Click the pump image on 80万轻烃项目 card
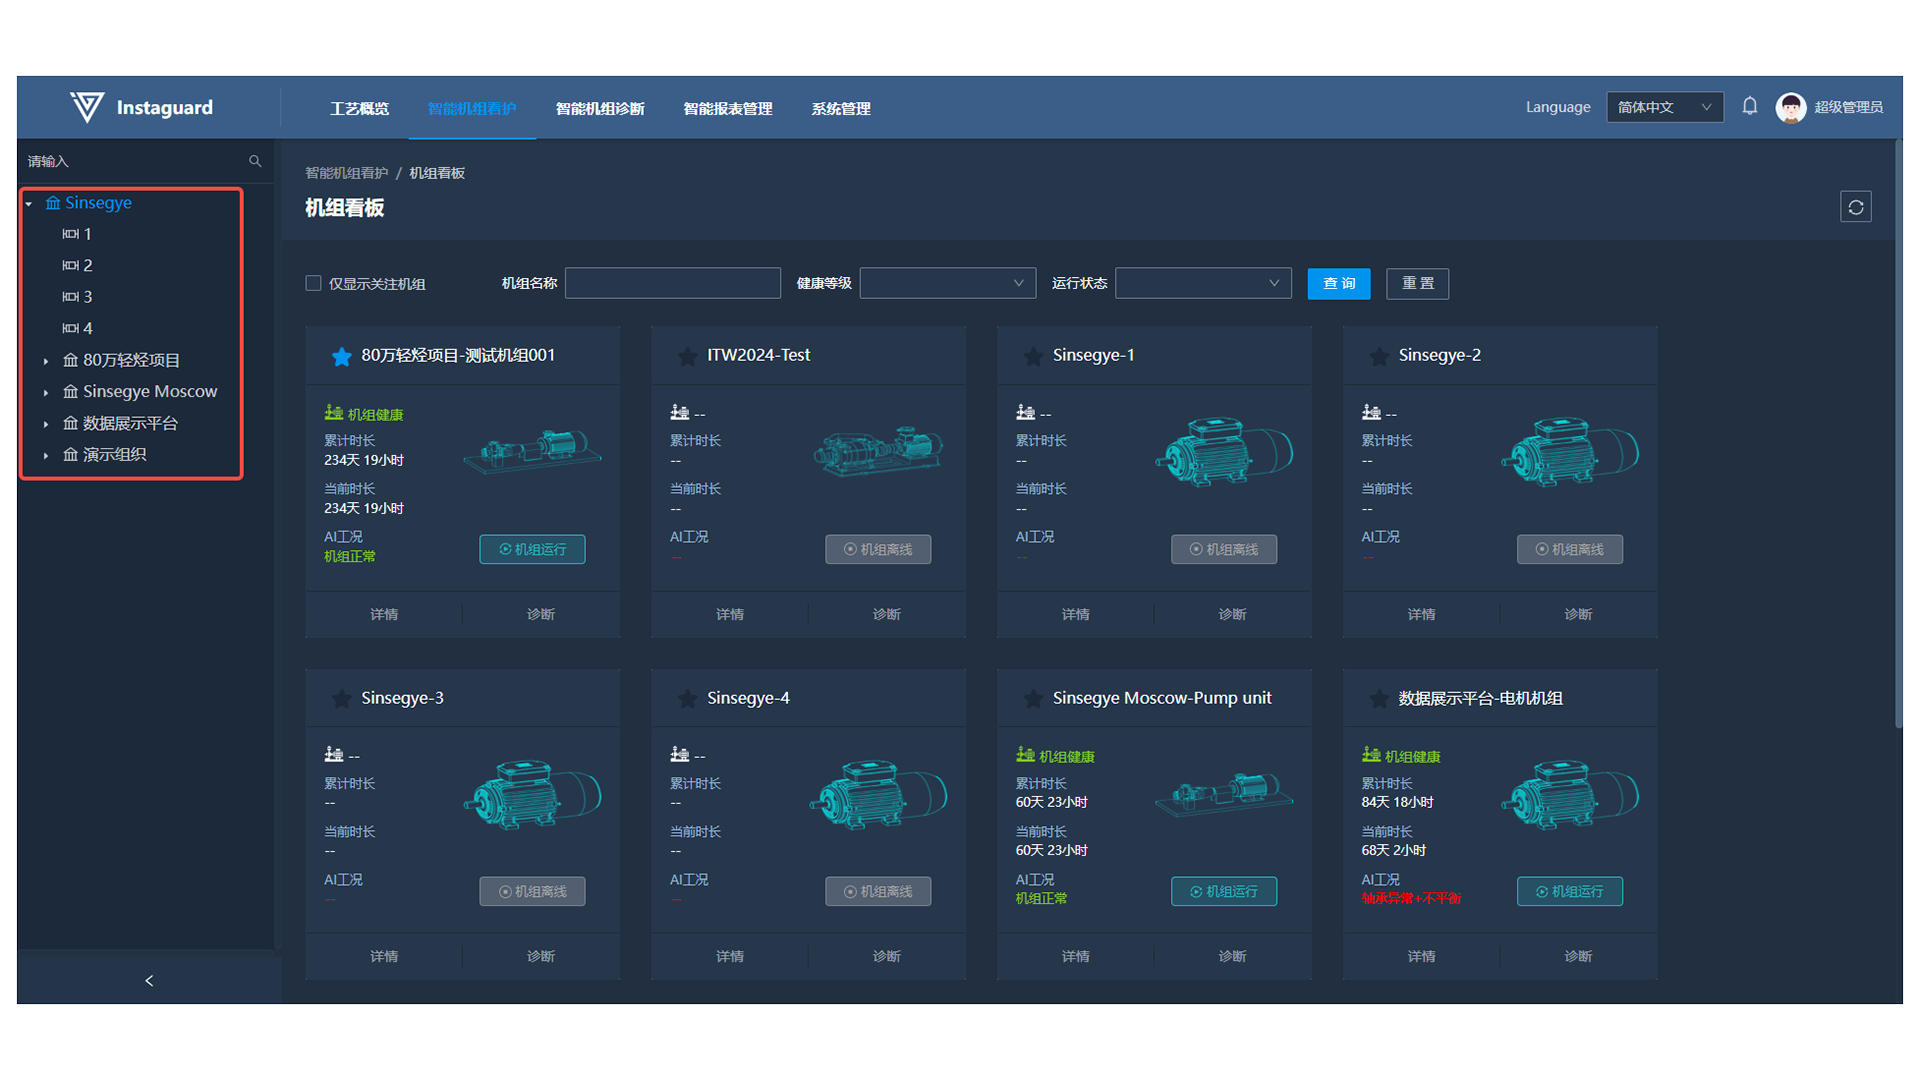The width and height of the screenshot is (1920, 1080). click(x=532, y=451)
